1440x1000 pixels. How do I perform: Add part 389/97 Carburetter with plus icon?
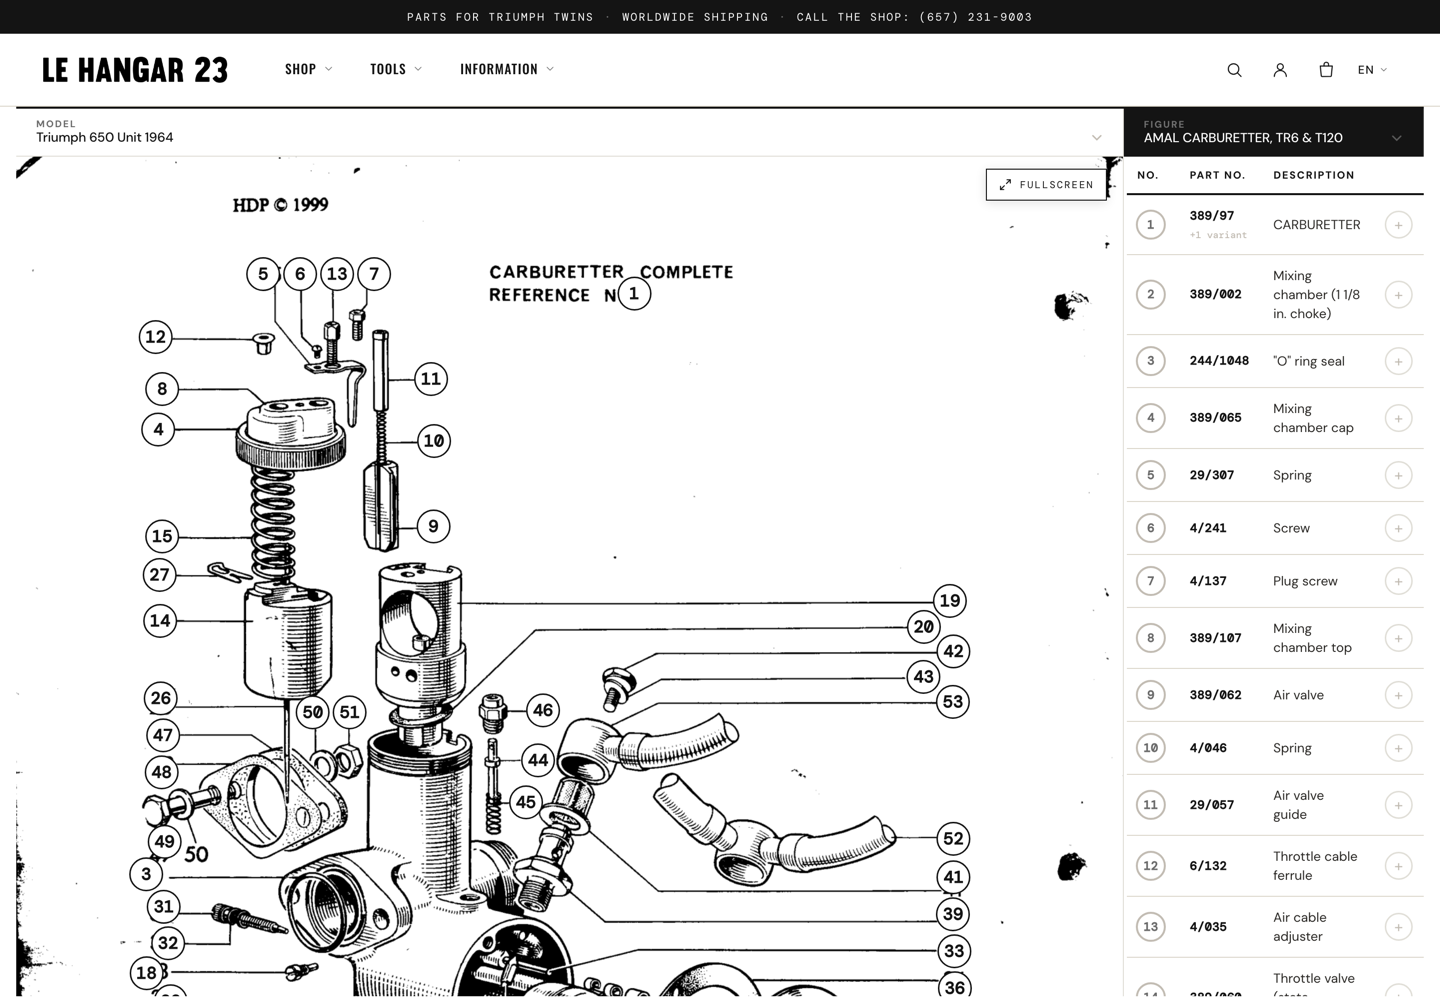(1398, 225)
